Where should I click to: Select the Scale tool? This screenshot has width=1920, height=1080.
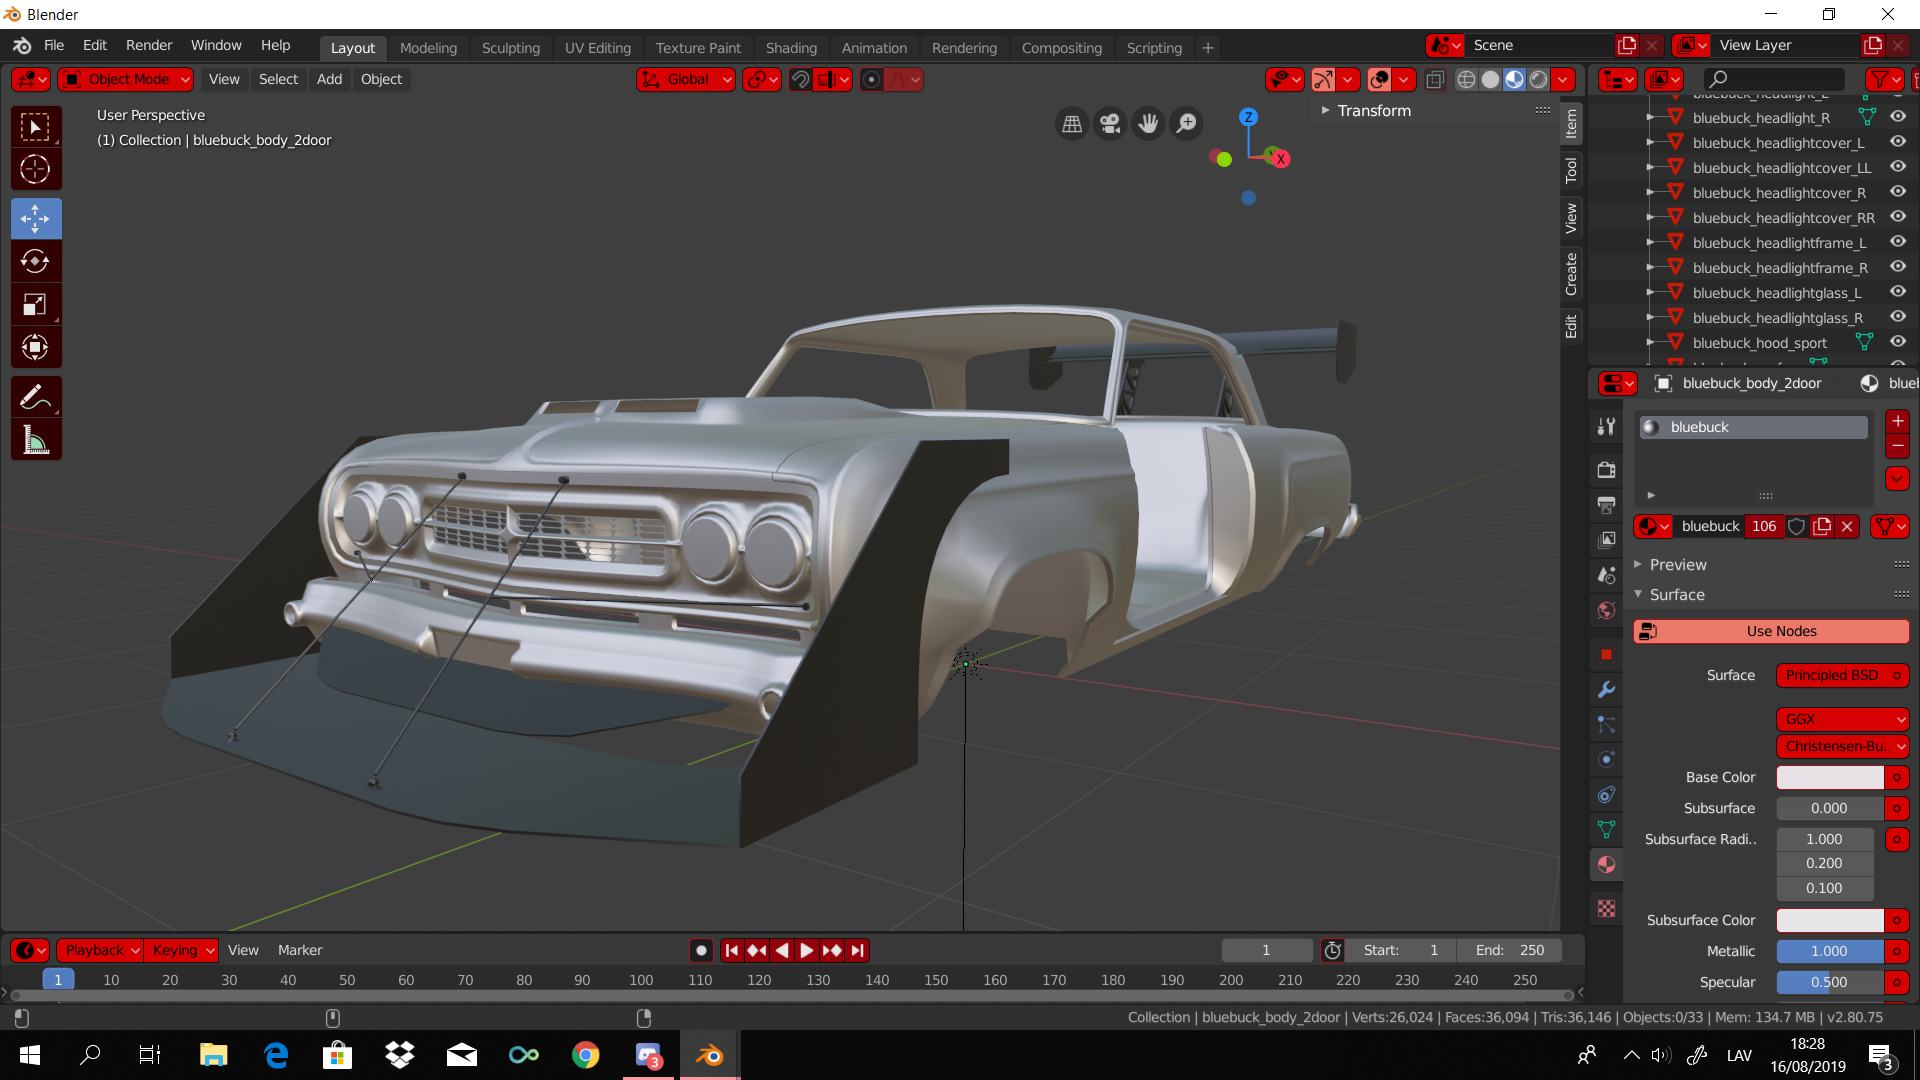click(x=35, y=305)
